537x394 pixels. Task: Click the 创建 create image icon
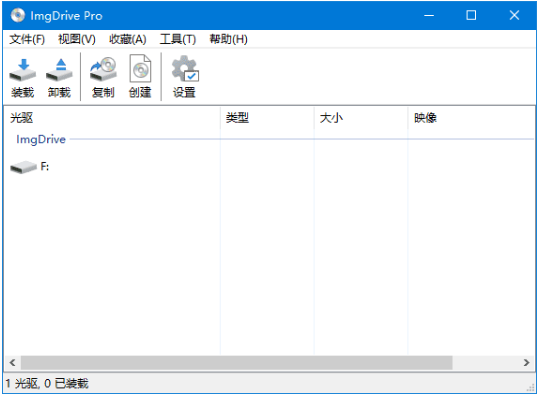coord(140,69)
